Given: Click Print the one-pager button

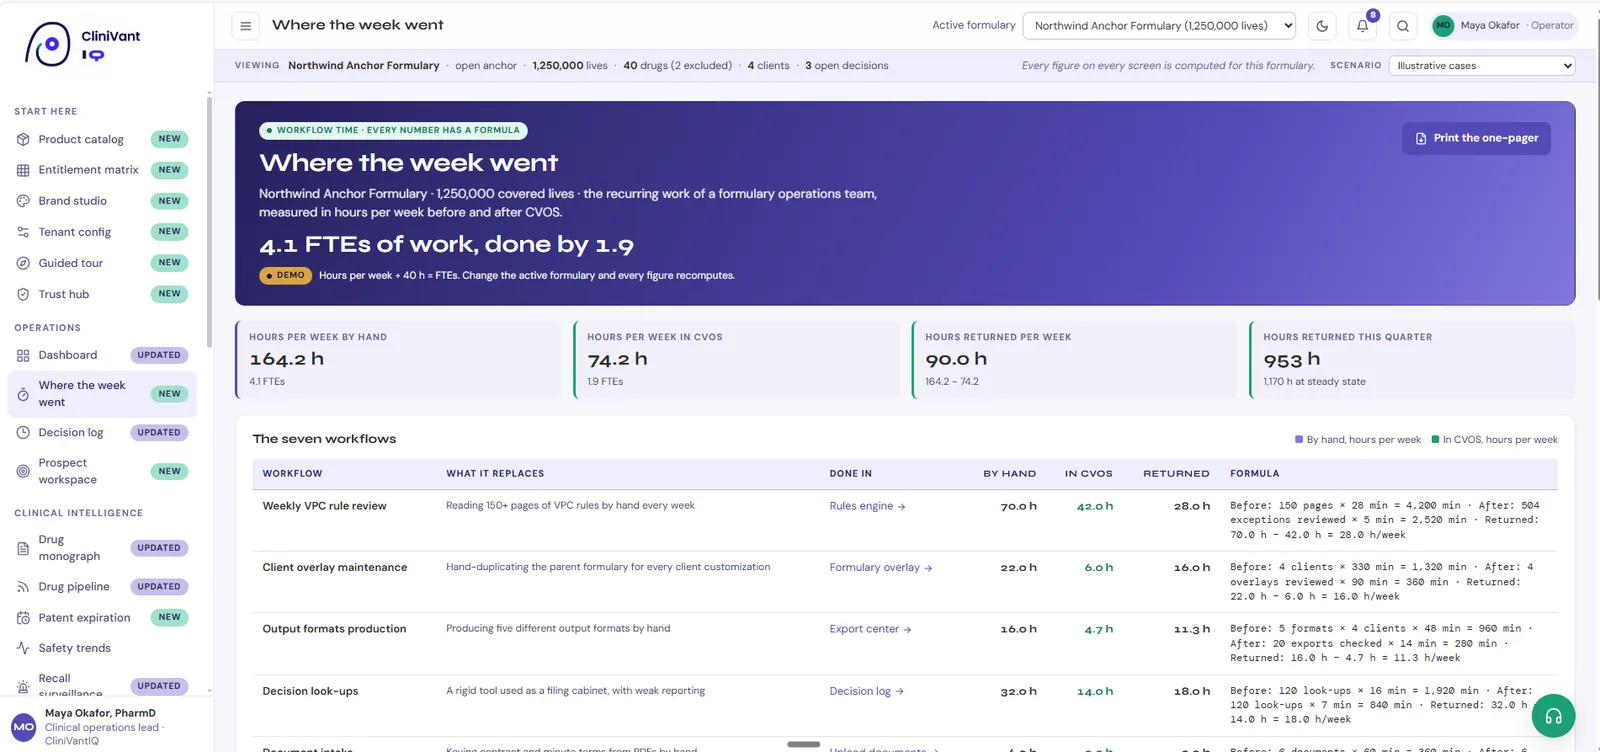Looking at the screenshot, I should [x=1476, y=138].
